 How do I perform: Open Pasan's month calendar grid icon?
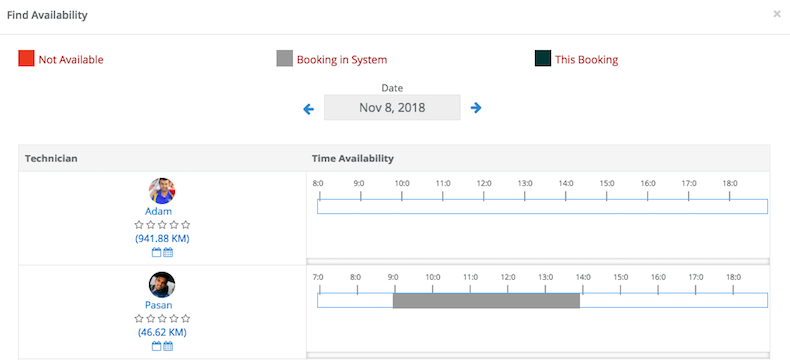click(x=168, y=346)
